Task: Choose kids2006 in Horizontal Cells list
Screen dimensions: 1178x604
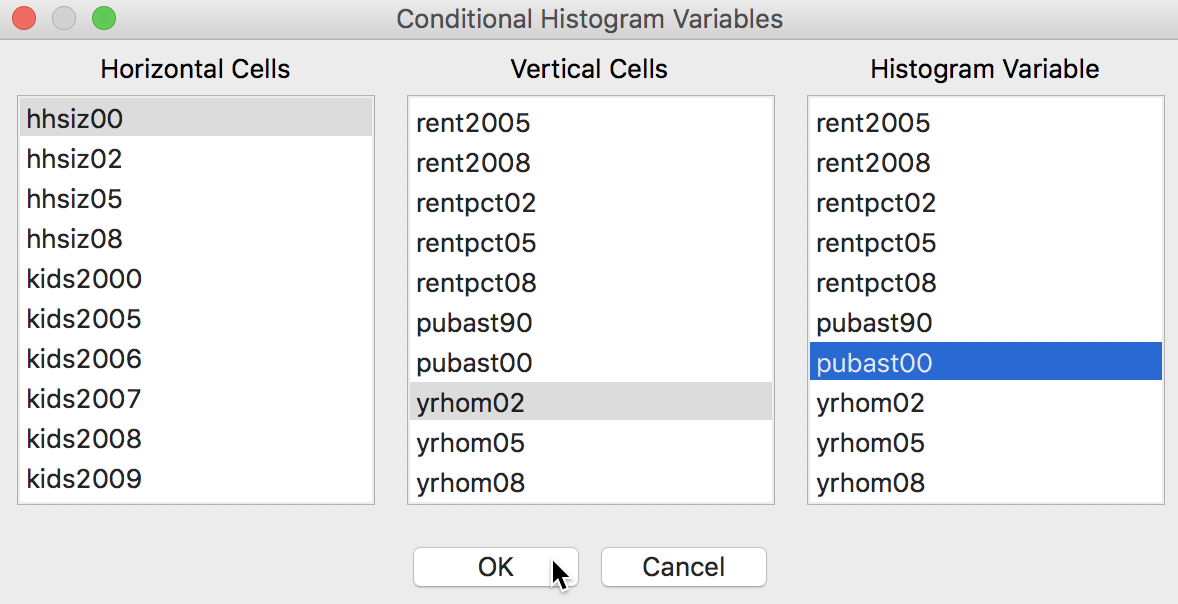Action: click(196, 358)
